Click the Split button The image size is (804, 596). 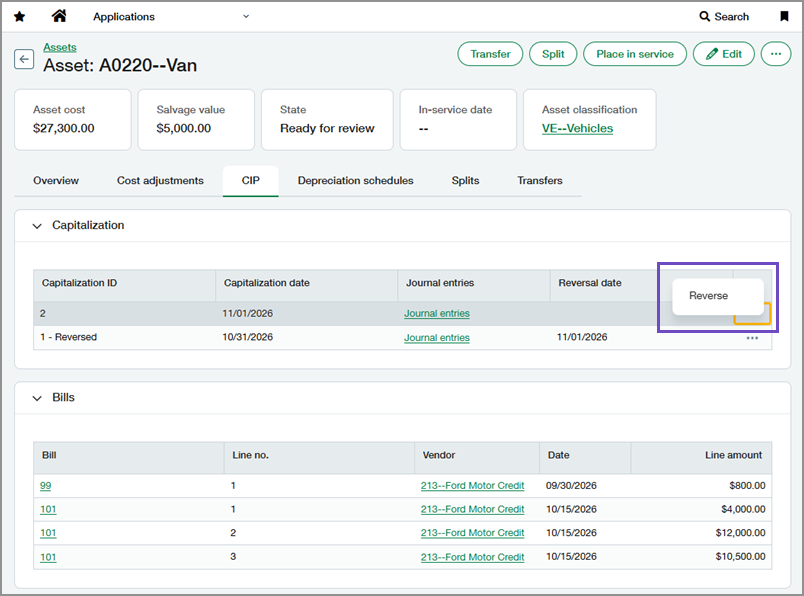pyautogui.click(x=553, y=54)
